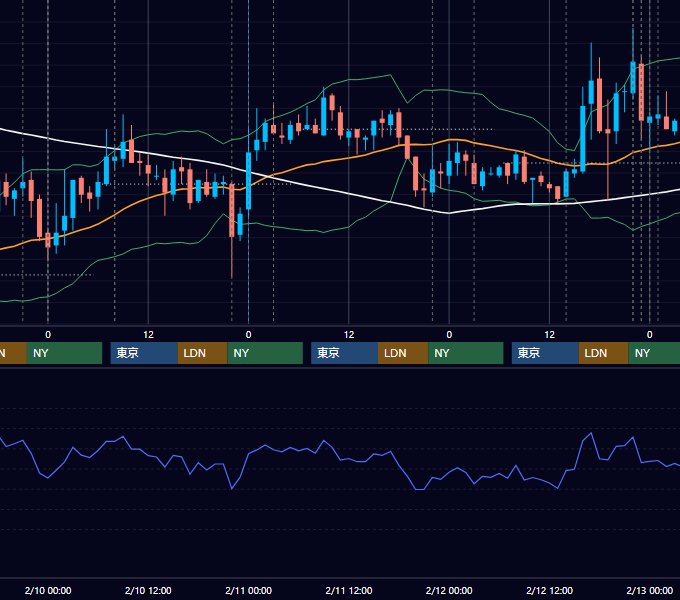Click the hour label 12 above 2/10 12:00
This screenshot has width=680, height=600.
tap(148, 335)
